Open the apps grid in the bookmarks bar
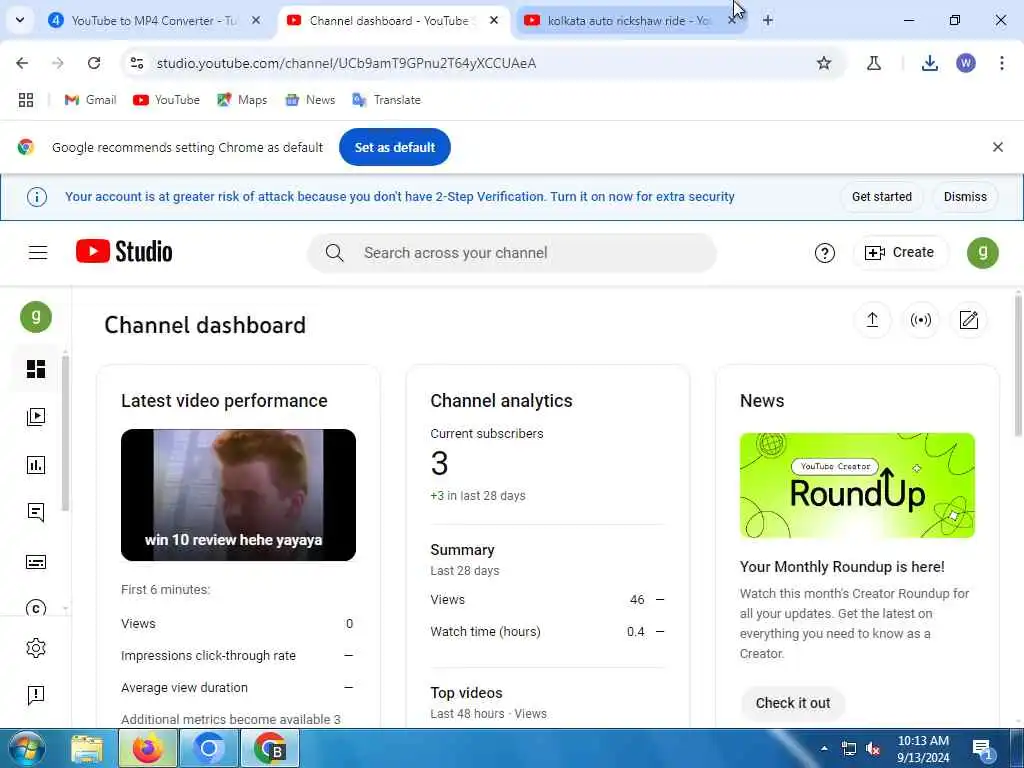 coord(25,100)
